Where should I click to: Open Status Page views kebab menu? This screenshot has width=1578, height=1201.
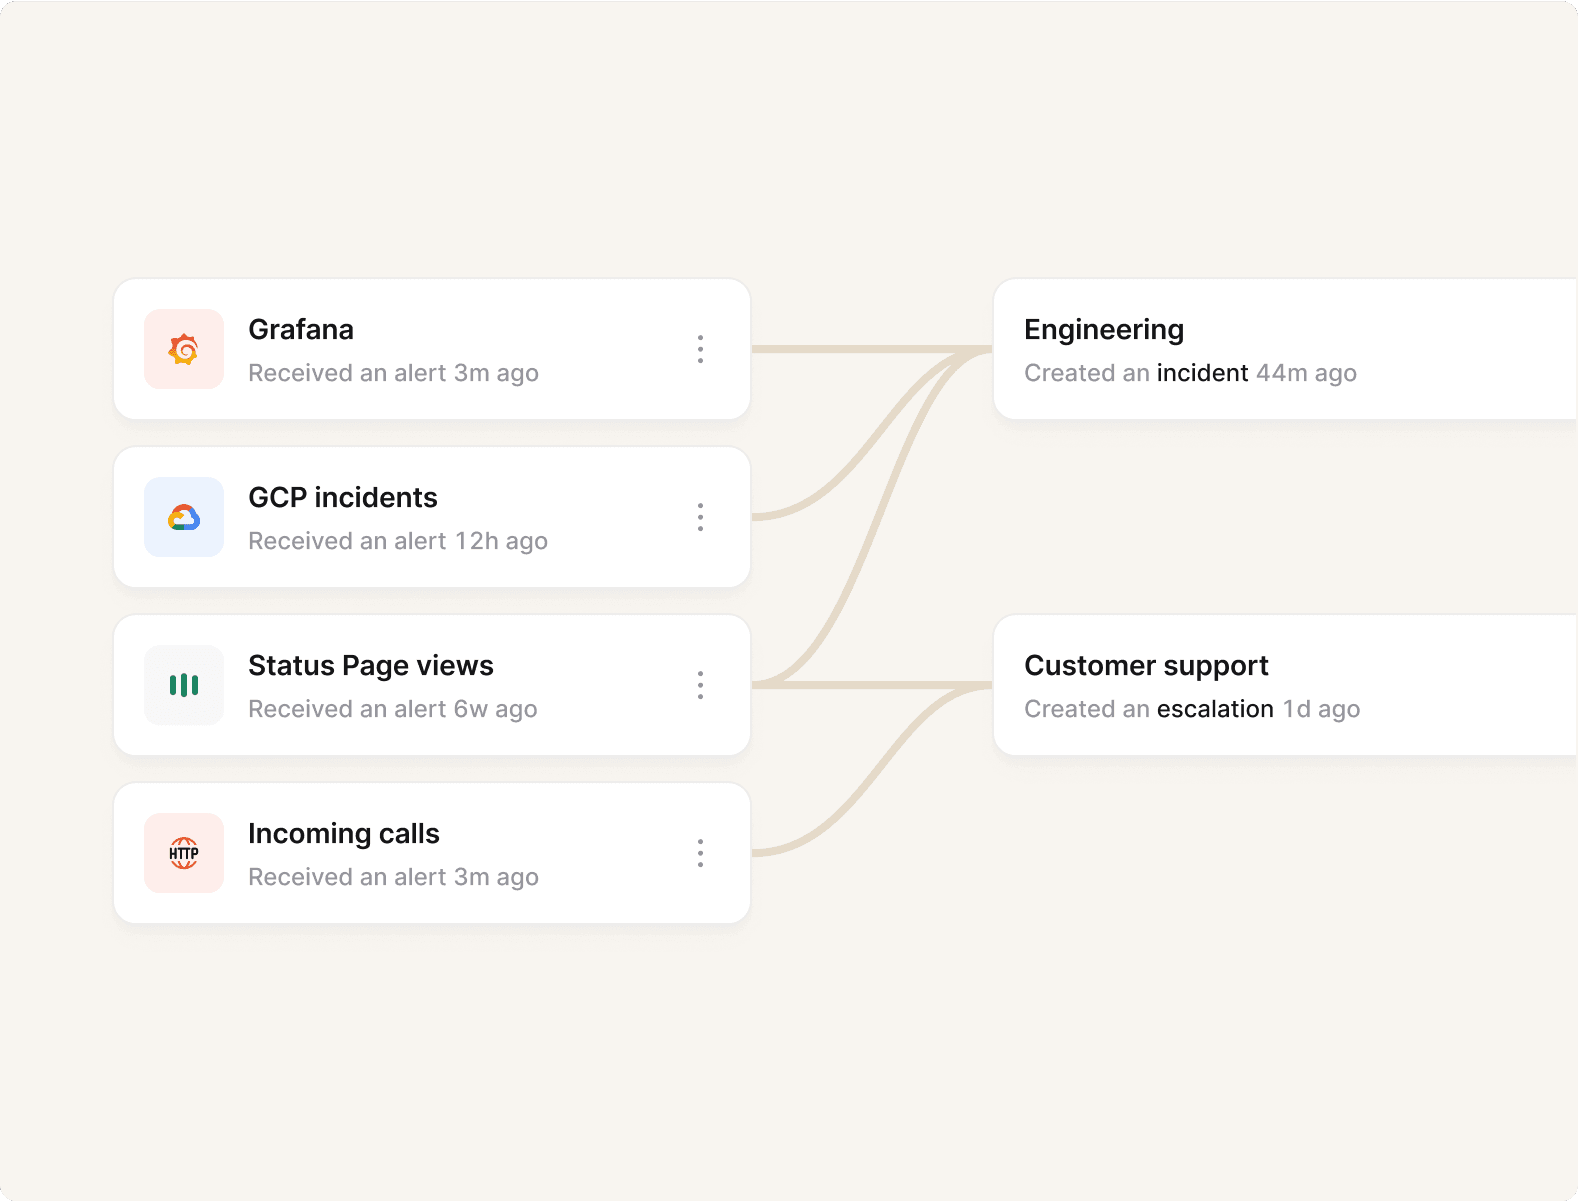click(x=700, y=685)
